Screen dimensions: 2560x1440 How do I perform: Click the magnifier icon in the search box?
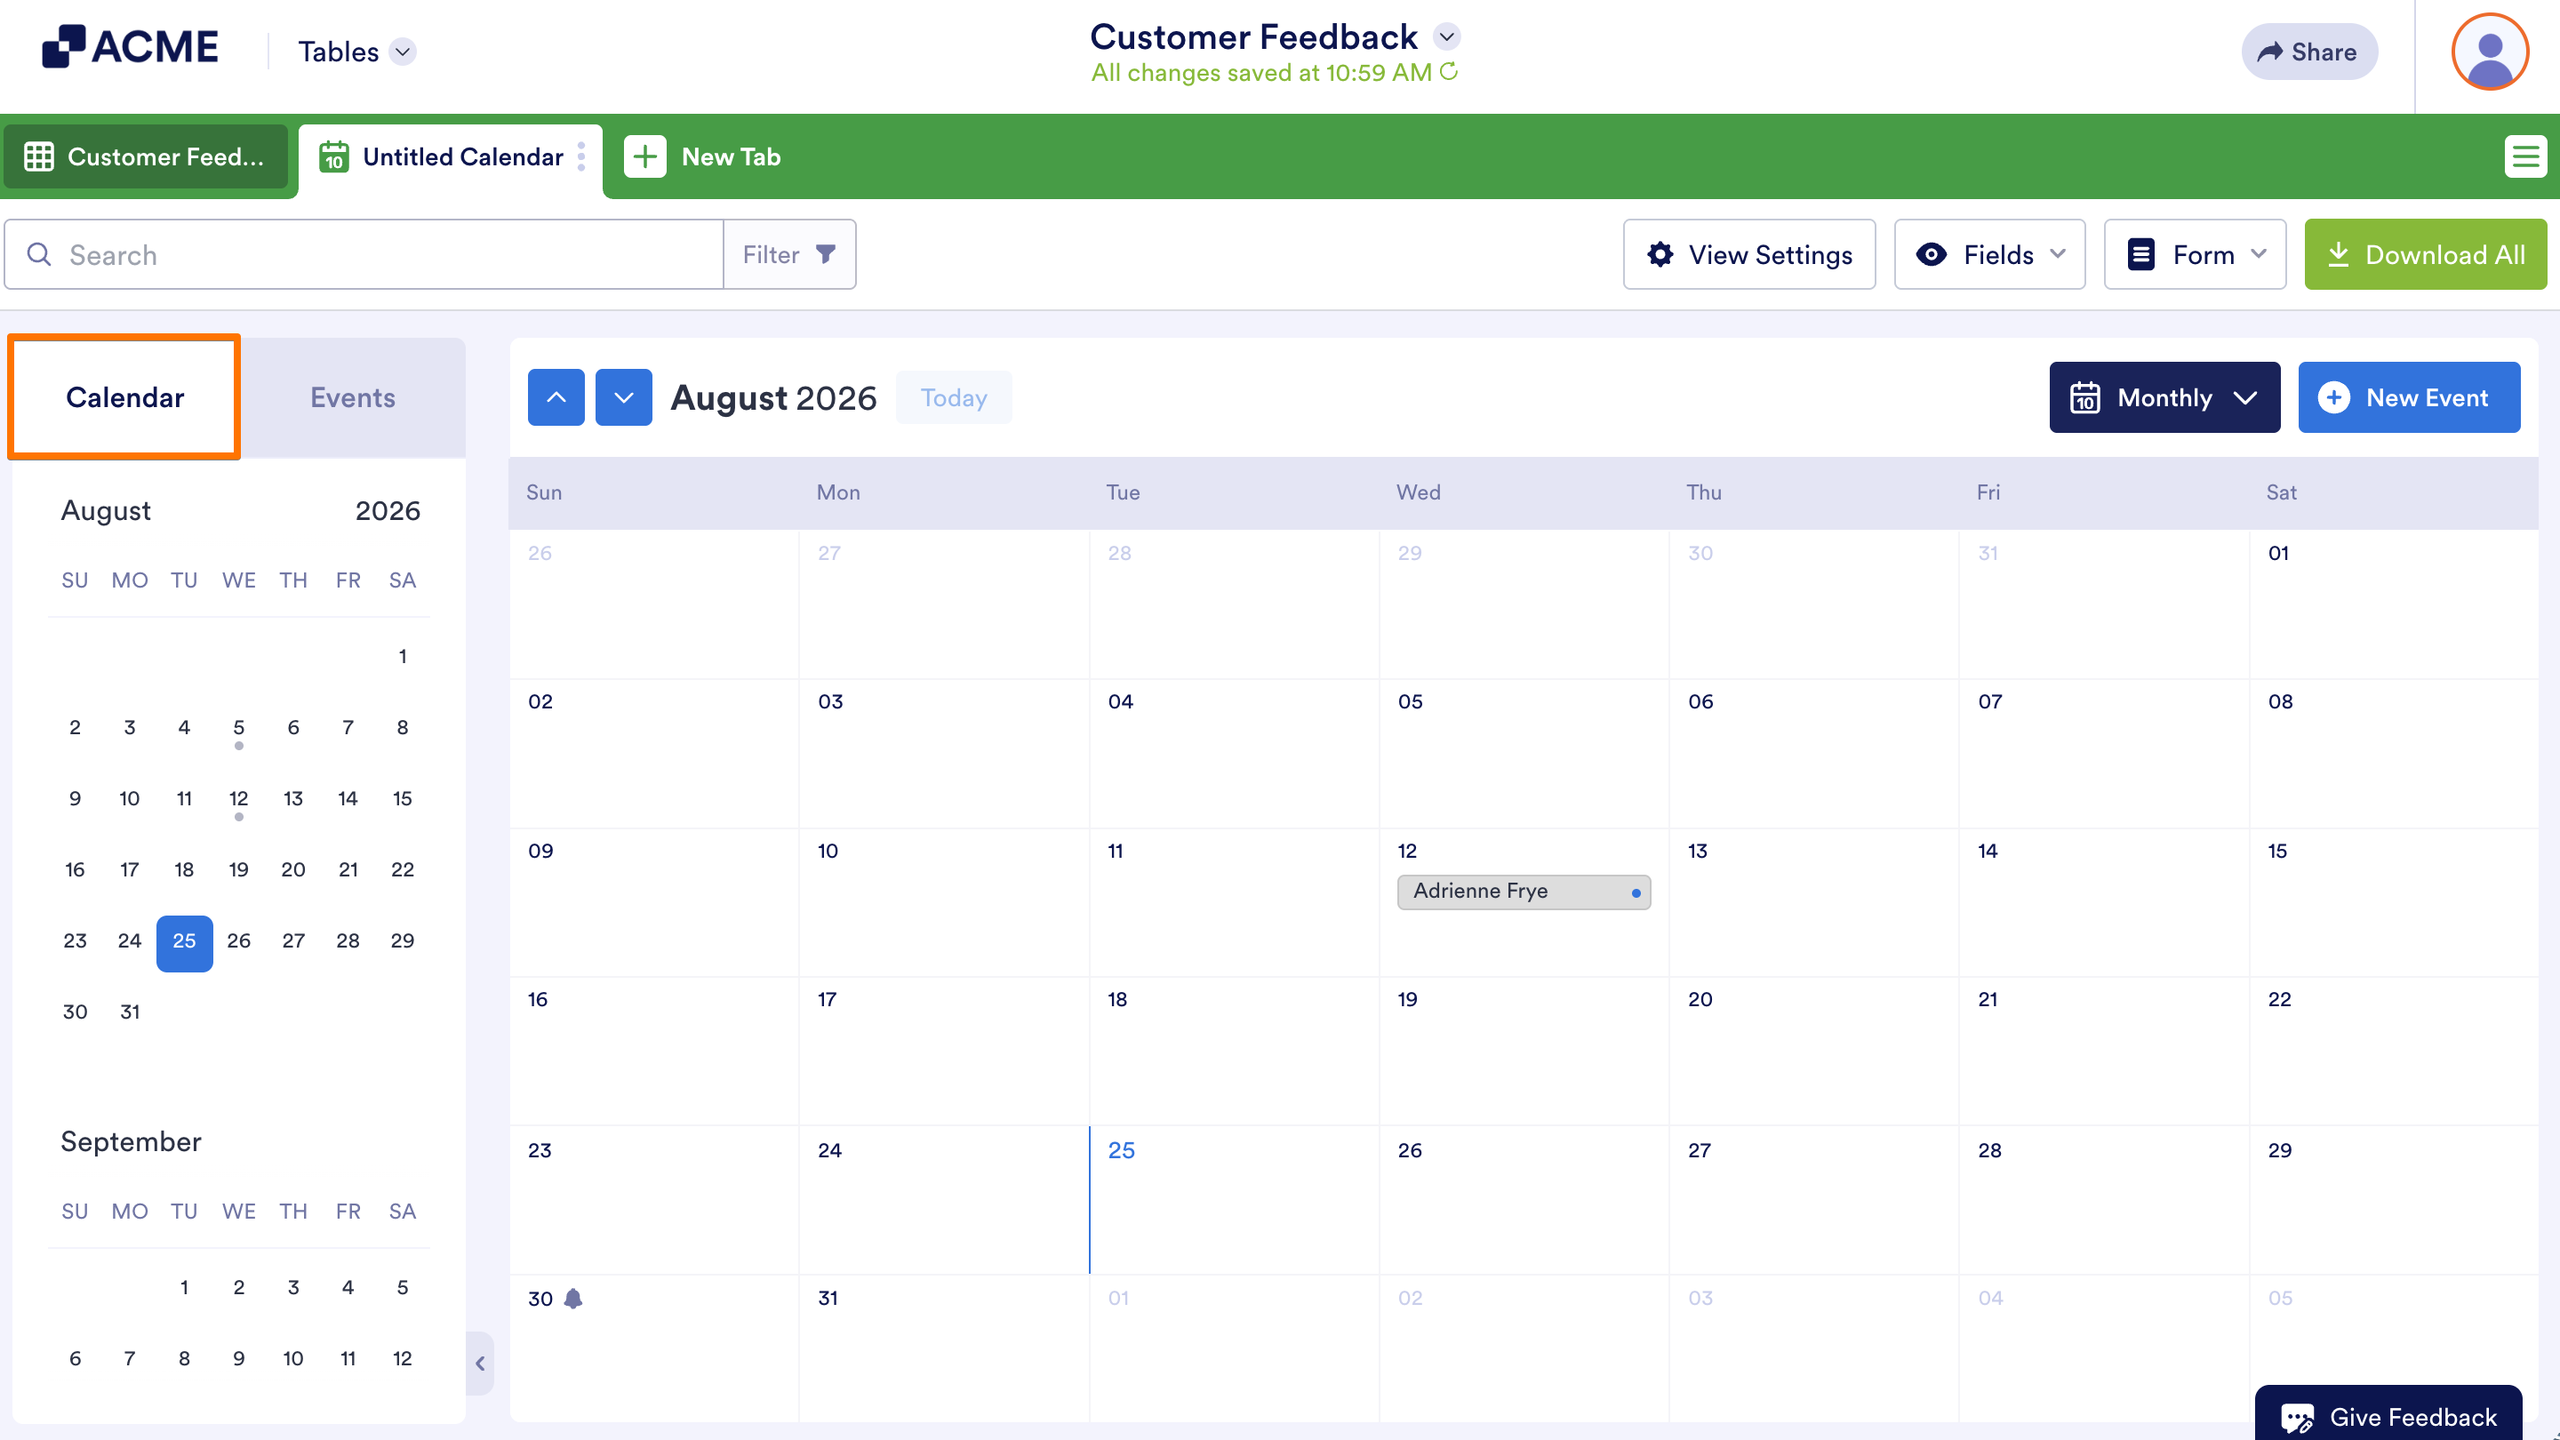point(39,254)
